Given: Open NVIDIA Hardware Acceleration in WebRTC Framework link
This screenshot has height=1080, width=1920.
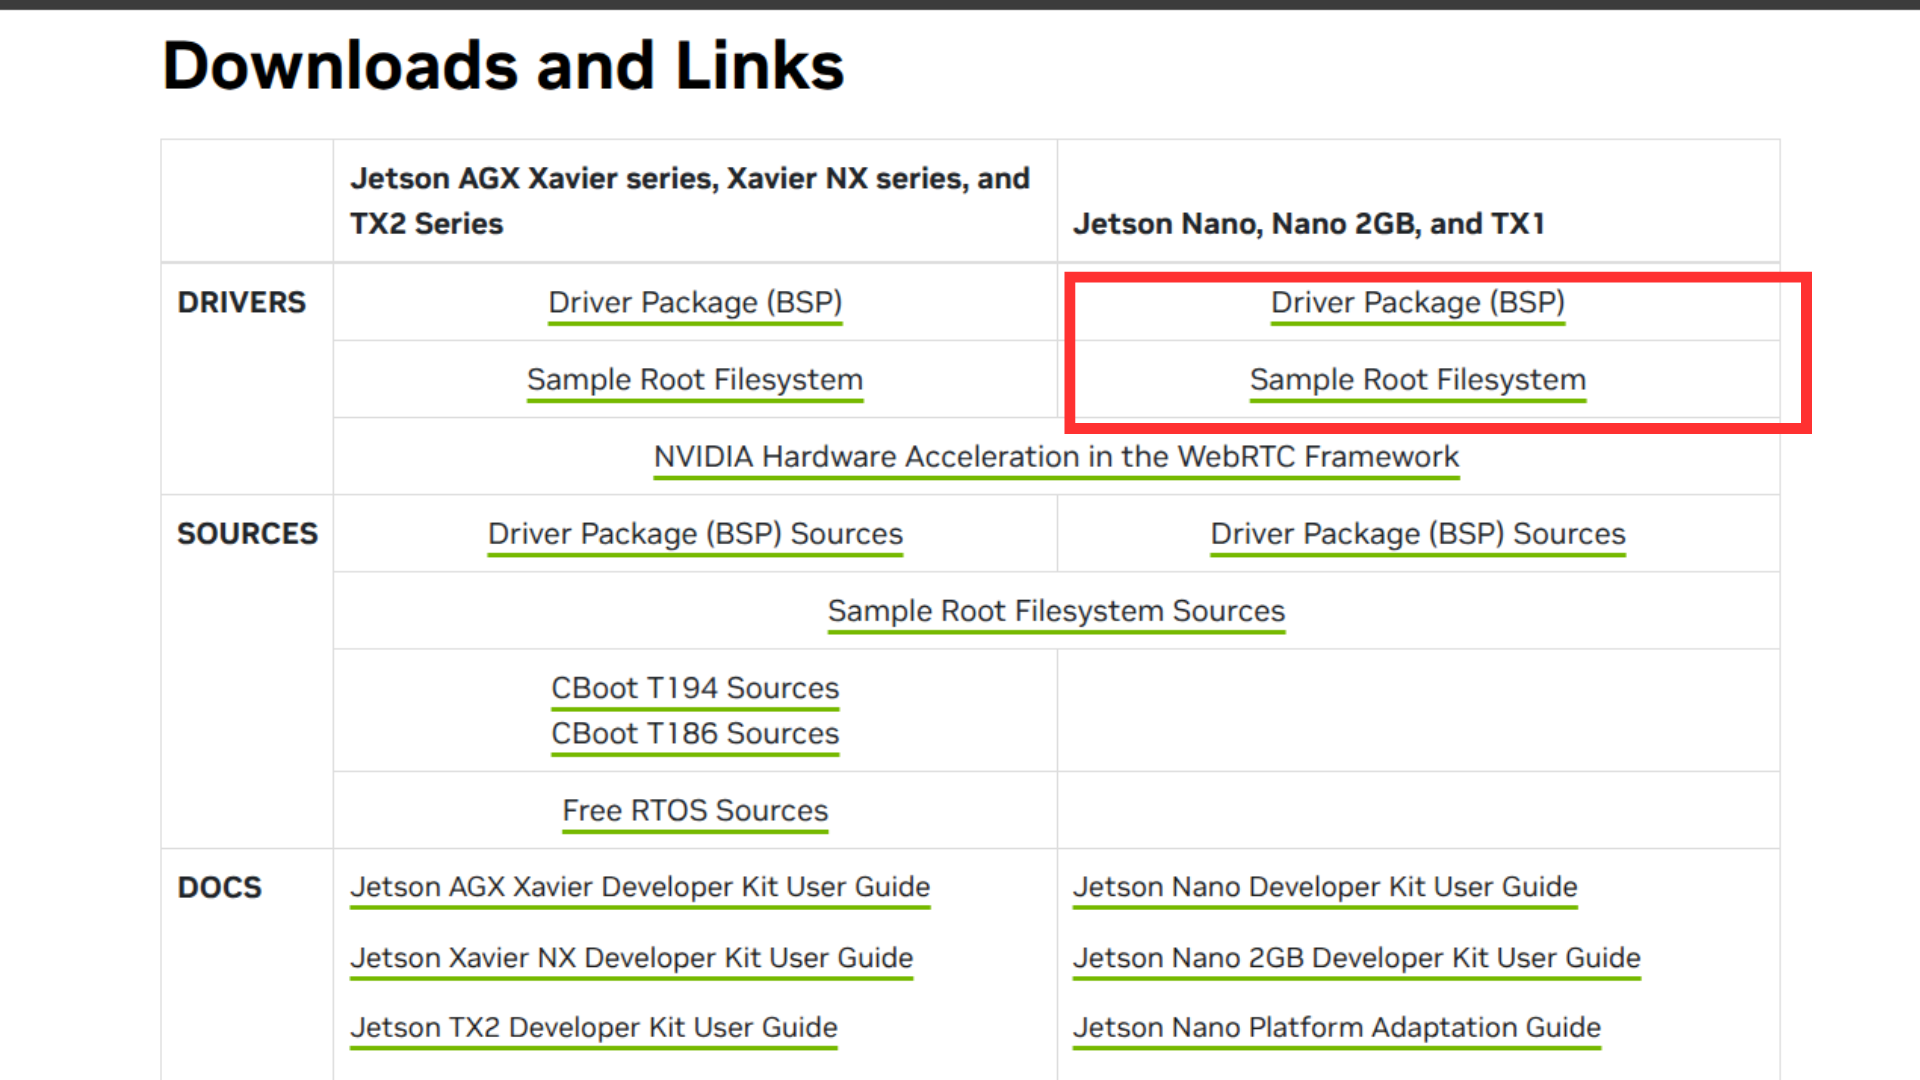Looking at the screenshot, I should pos(1056,457).
